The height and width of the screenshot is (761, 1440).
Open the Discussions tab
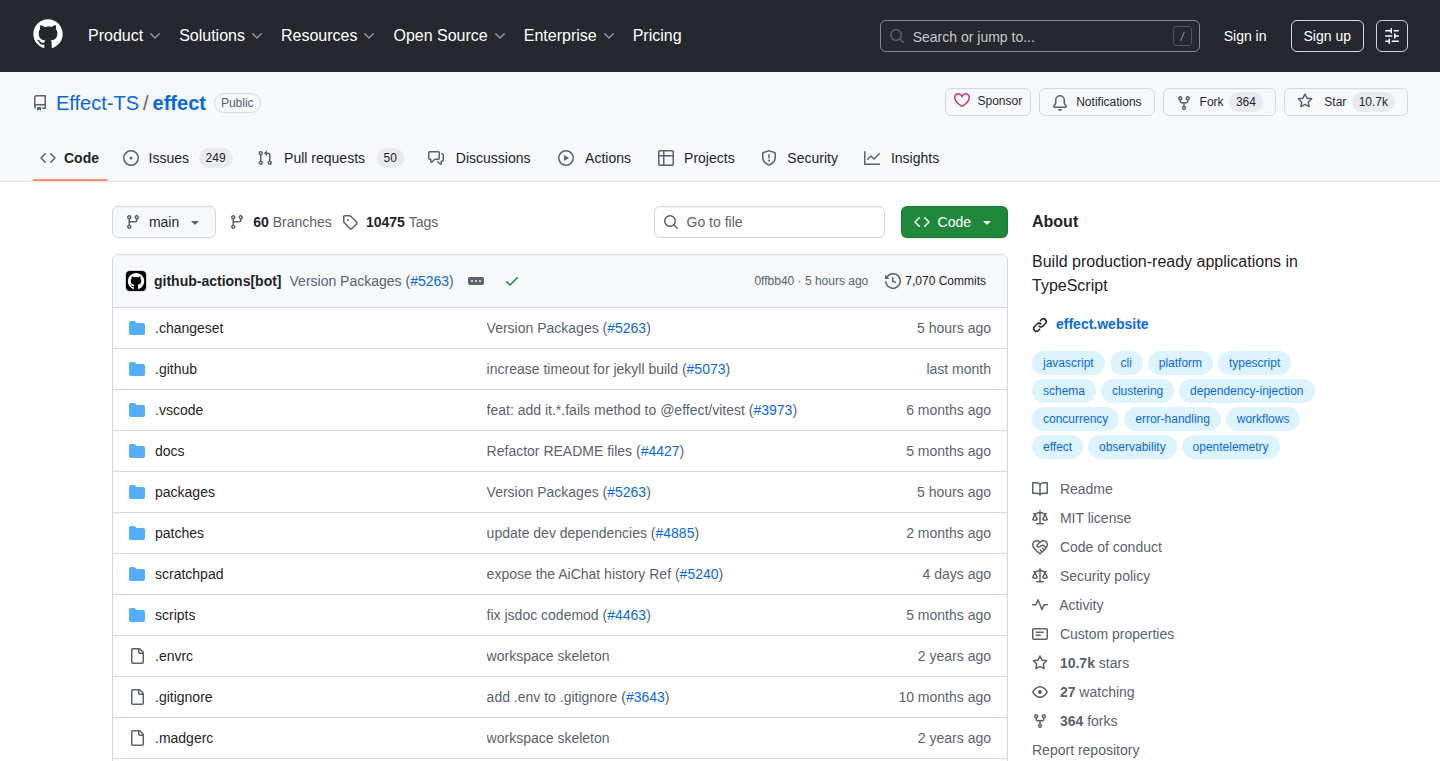[x=479, y=158]
